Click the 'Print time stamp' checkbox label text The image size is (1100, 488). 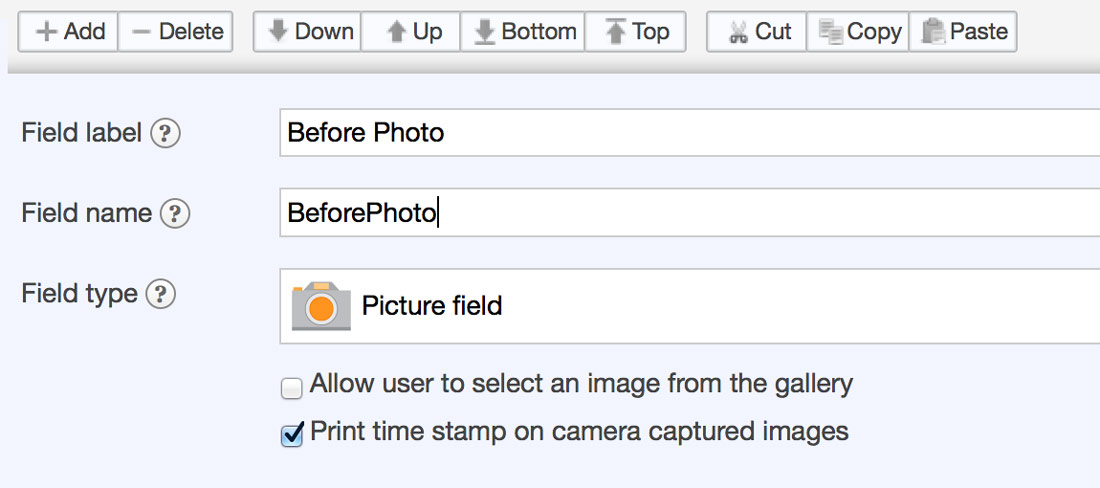pos(579,431)
